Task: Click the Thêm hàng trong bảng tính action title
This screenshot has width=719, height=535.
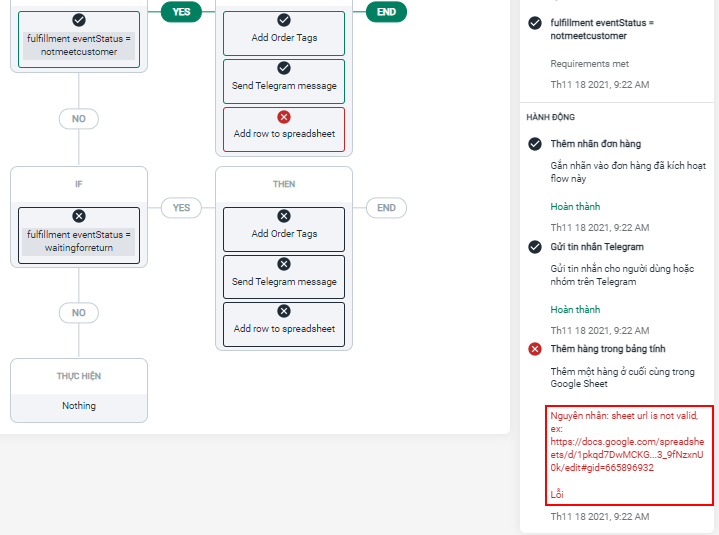Action: pyautogui.click(x=607, y=348)
